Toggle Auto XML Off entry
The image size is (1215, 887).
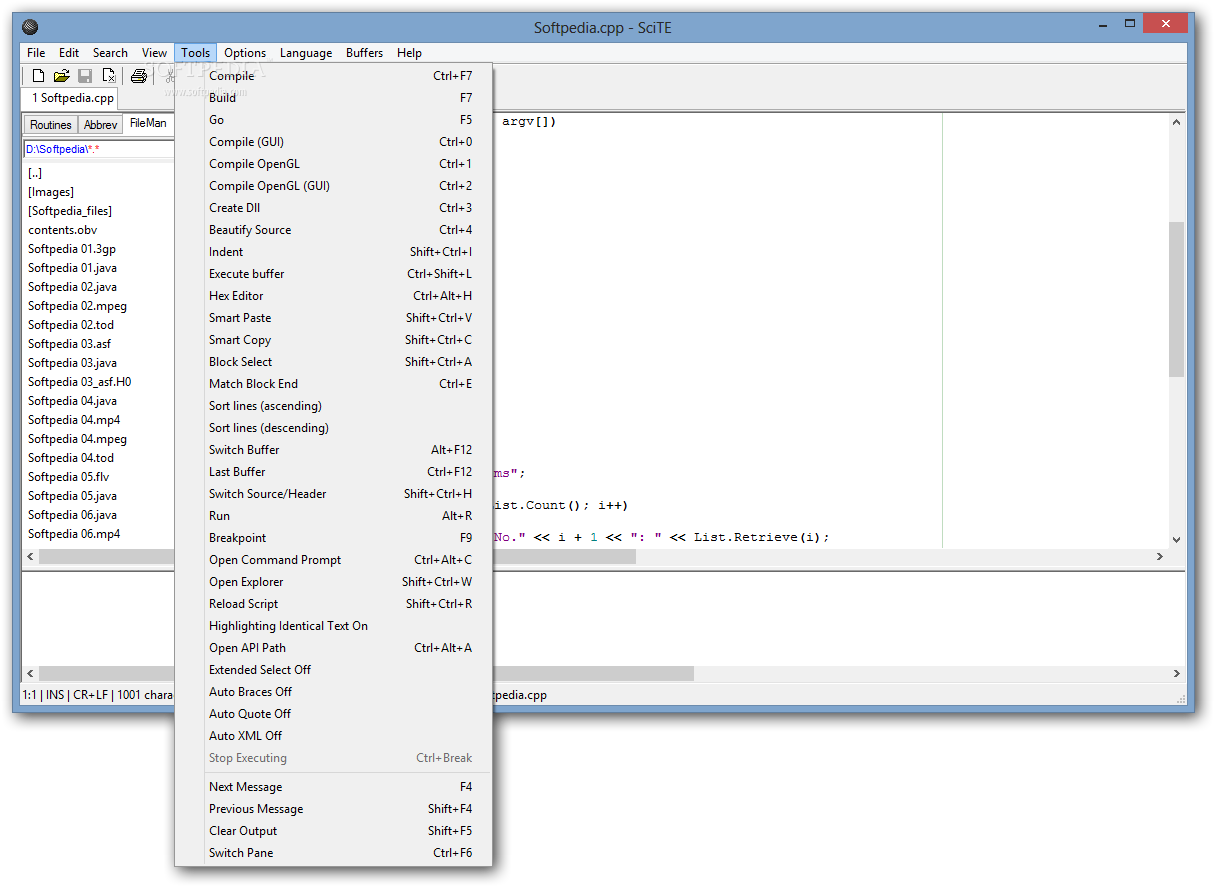(334, 736)
